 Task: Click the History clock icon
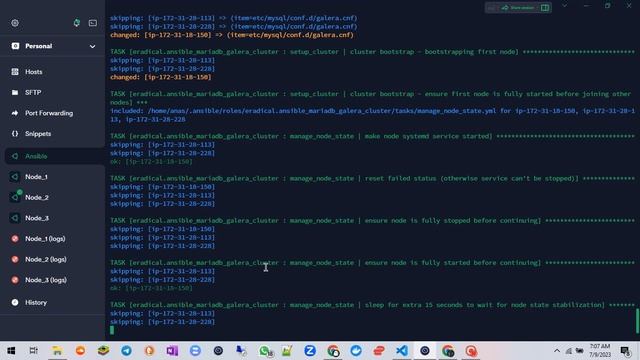pyautogui.click(x=15, y=302)
